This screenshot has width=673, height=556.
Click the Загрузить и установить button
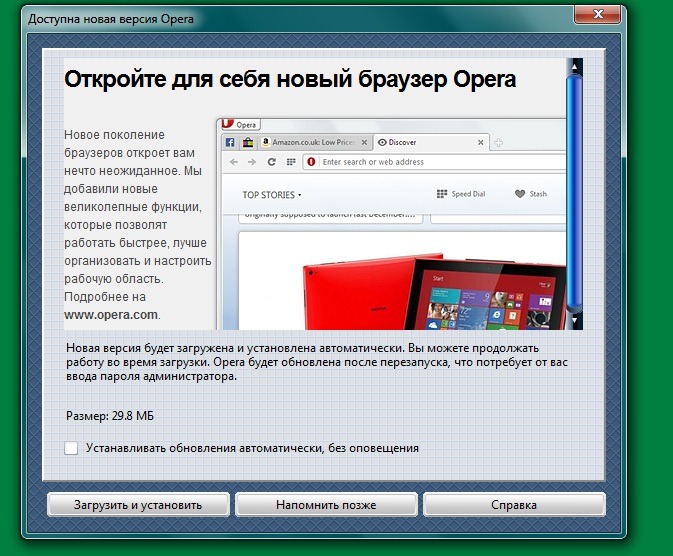138,504
